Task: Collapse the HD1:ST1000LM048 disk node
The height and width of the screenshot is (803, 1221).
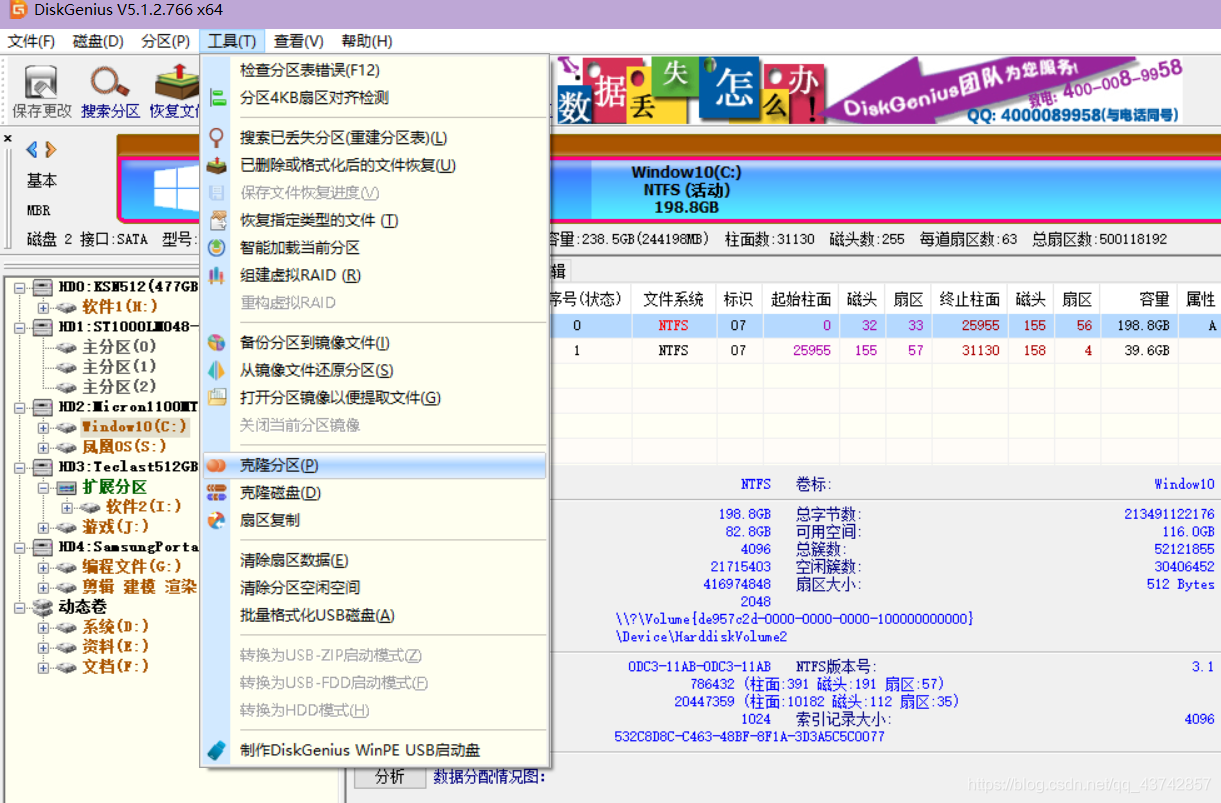Action: 20,327
